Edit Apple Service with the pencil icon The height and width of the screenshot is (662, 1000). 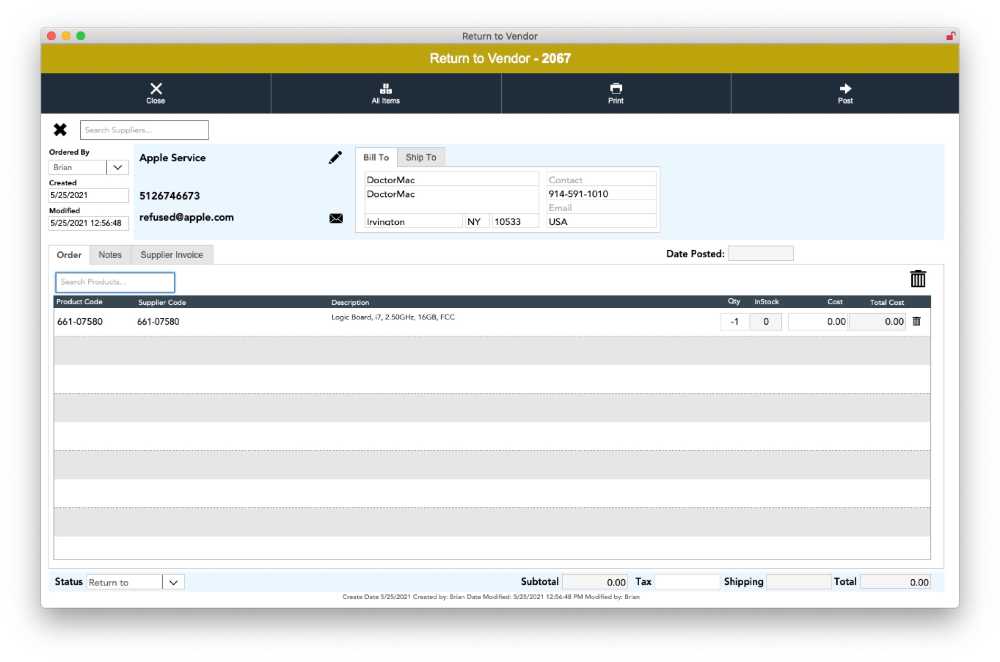pyautogui.click(x=335, y=158)
